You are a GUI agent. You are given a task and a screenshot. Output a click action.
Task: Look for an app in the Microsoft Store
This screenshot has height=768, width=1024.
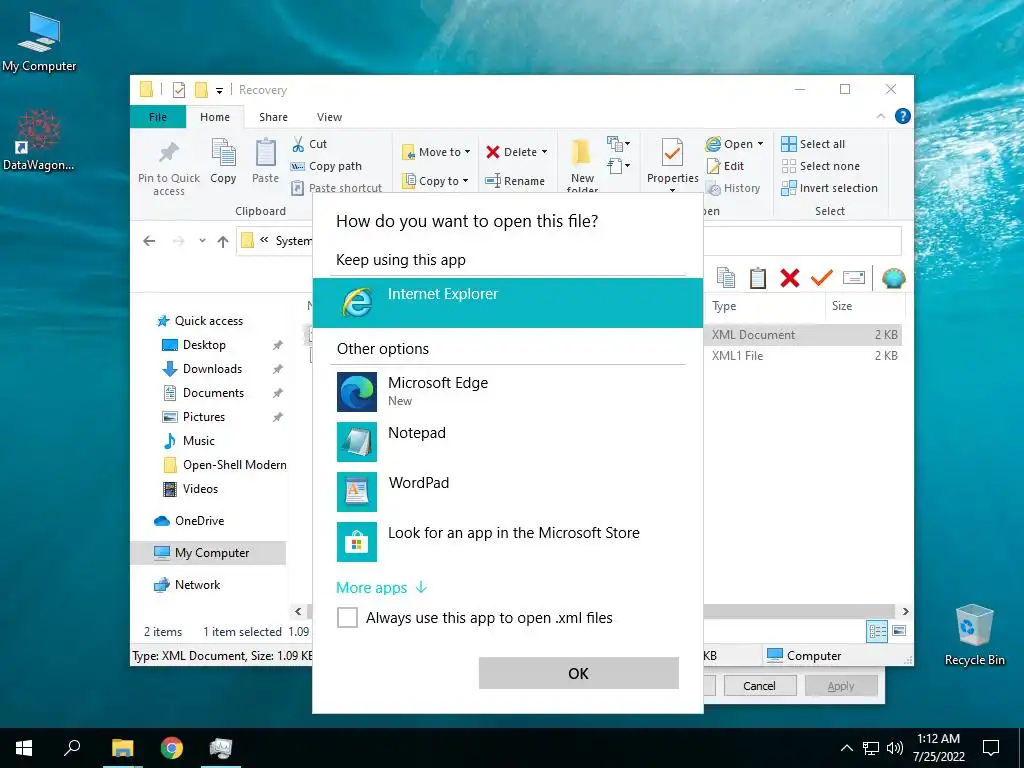507,541
